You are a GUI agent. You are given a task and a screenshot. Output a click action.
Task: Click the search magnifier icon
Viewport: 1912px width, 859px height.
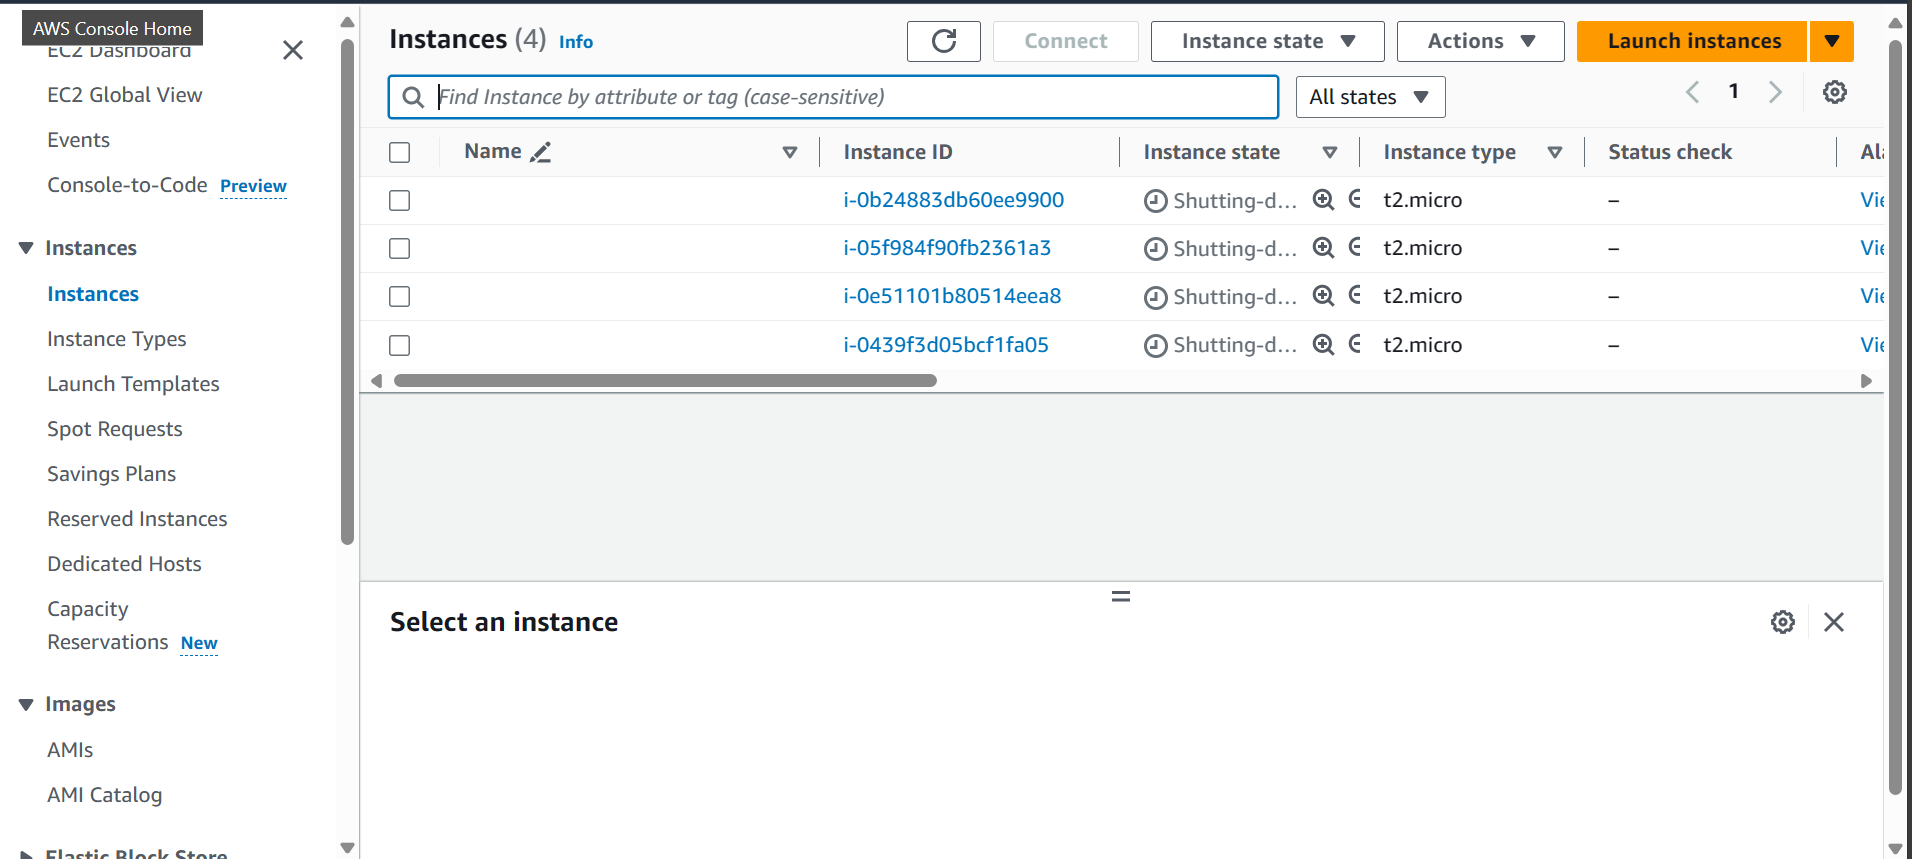[x=413, y=97]
